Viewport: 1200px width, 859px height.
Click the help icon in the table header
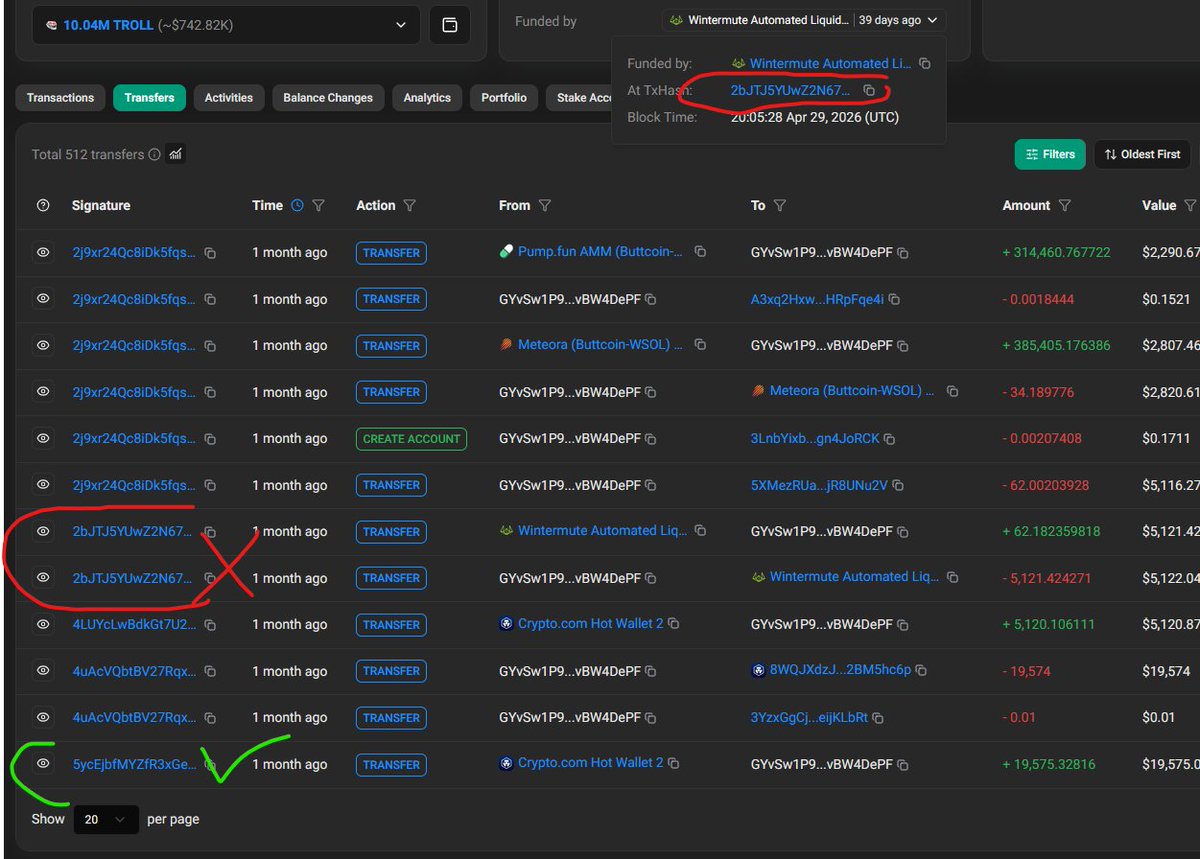pos(43,205)
